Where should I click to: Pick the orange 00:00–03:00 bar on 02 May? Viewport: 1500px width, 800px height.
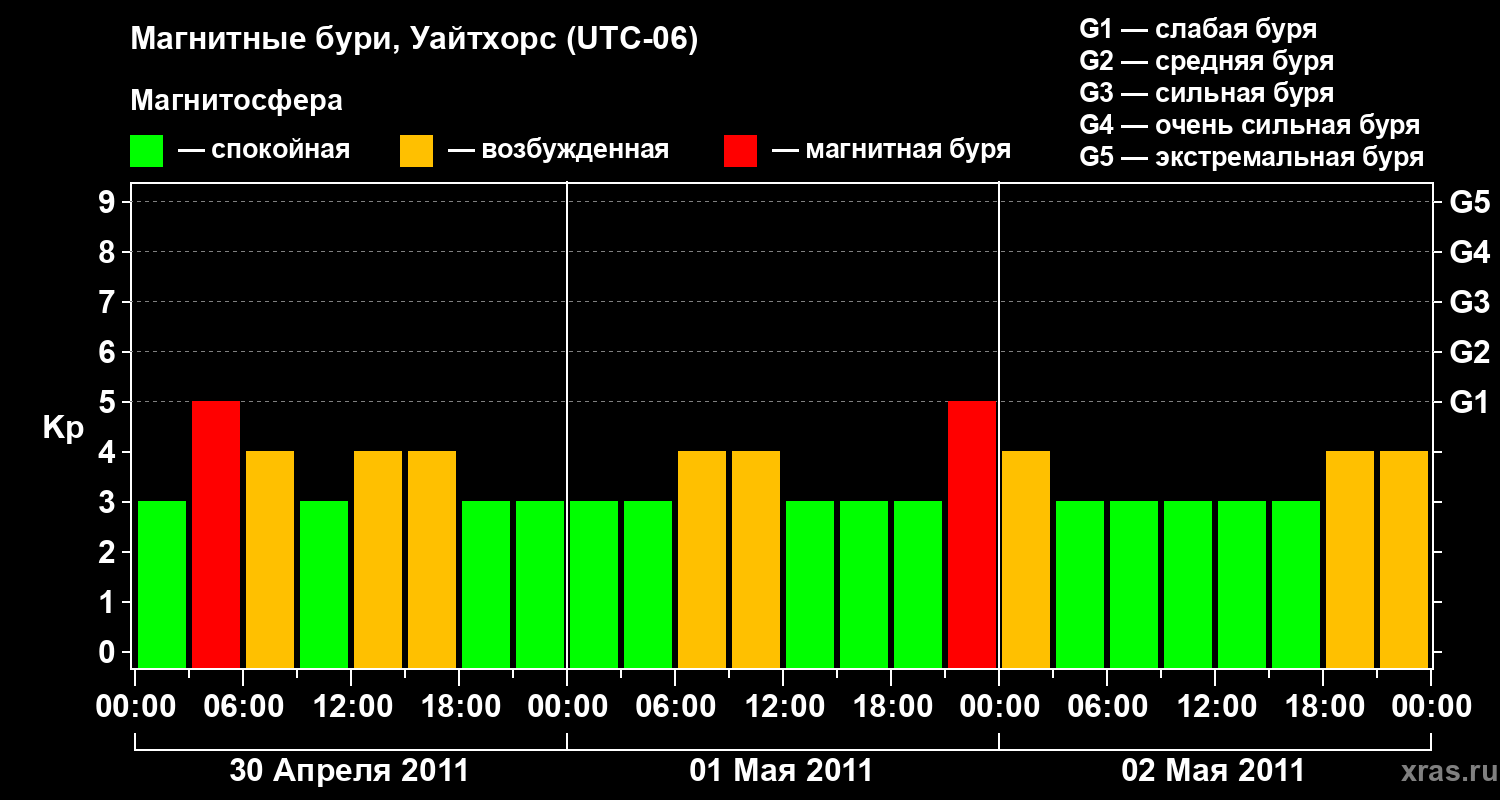click(x=1026, y=559)
